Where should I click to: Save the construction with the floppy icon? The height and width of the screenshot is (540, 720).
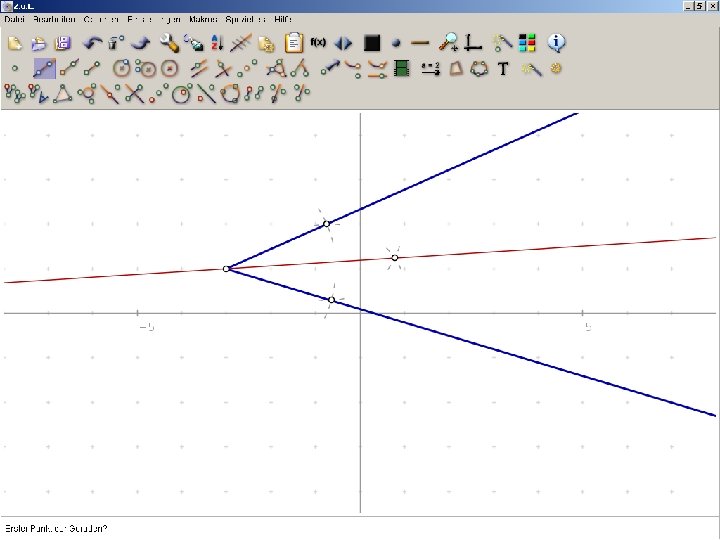coord(63,43)
